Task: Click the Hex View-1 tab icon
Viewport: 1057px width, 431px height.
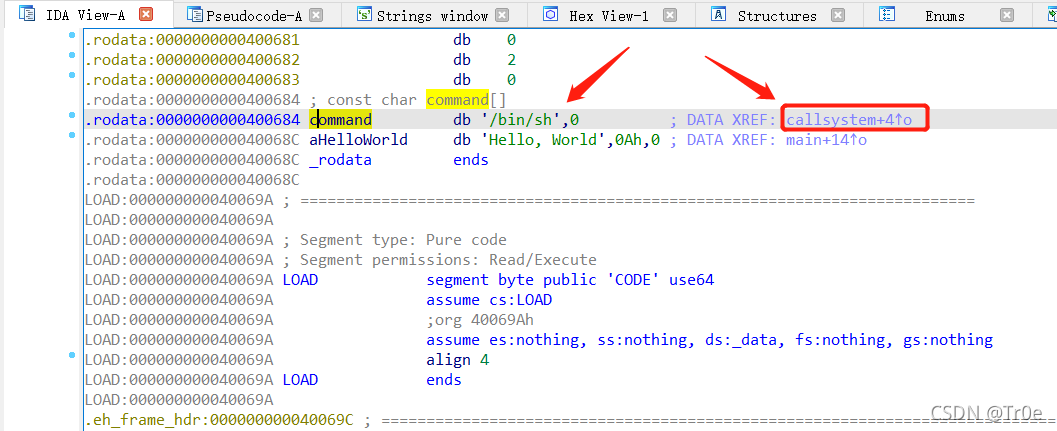Action: (551, 15)
